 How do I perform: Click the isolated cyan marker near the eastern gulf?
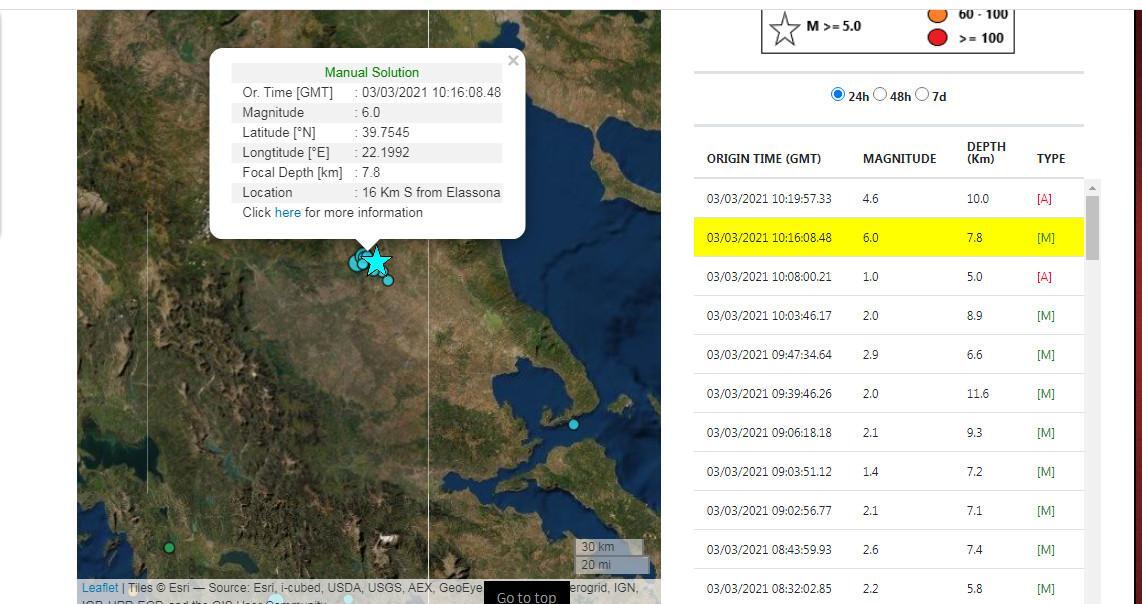[x=573, y=424]
